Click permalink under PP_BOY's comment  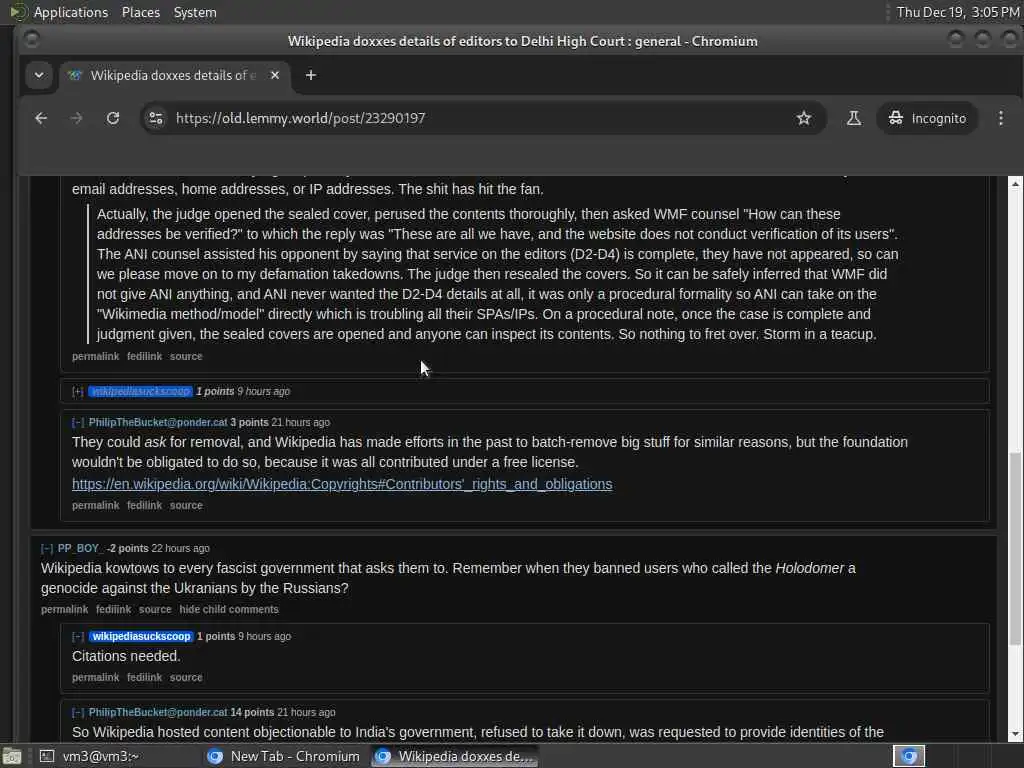(x=64, y=609)
